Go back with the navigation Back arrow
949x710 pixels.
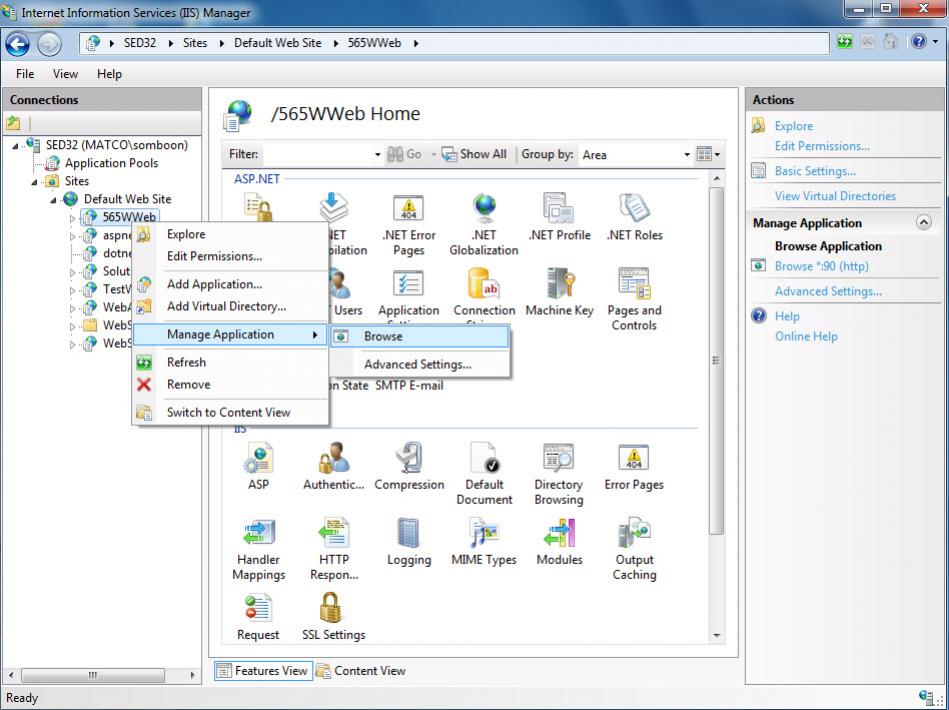coord(18,44)
